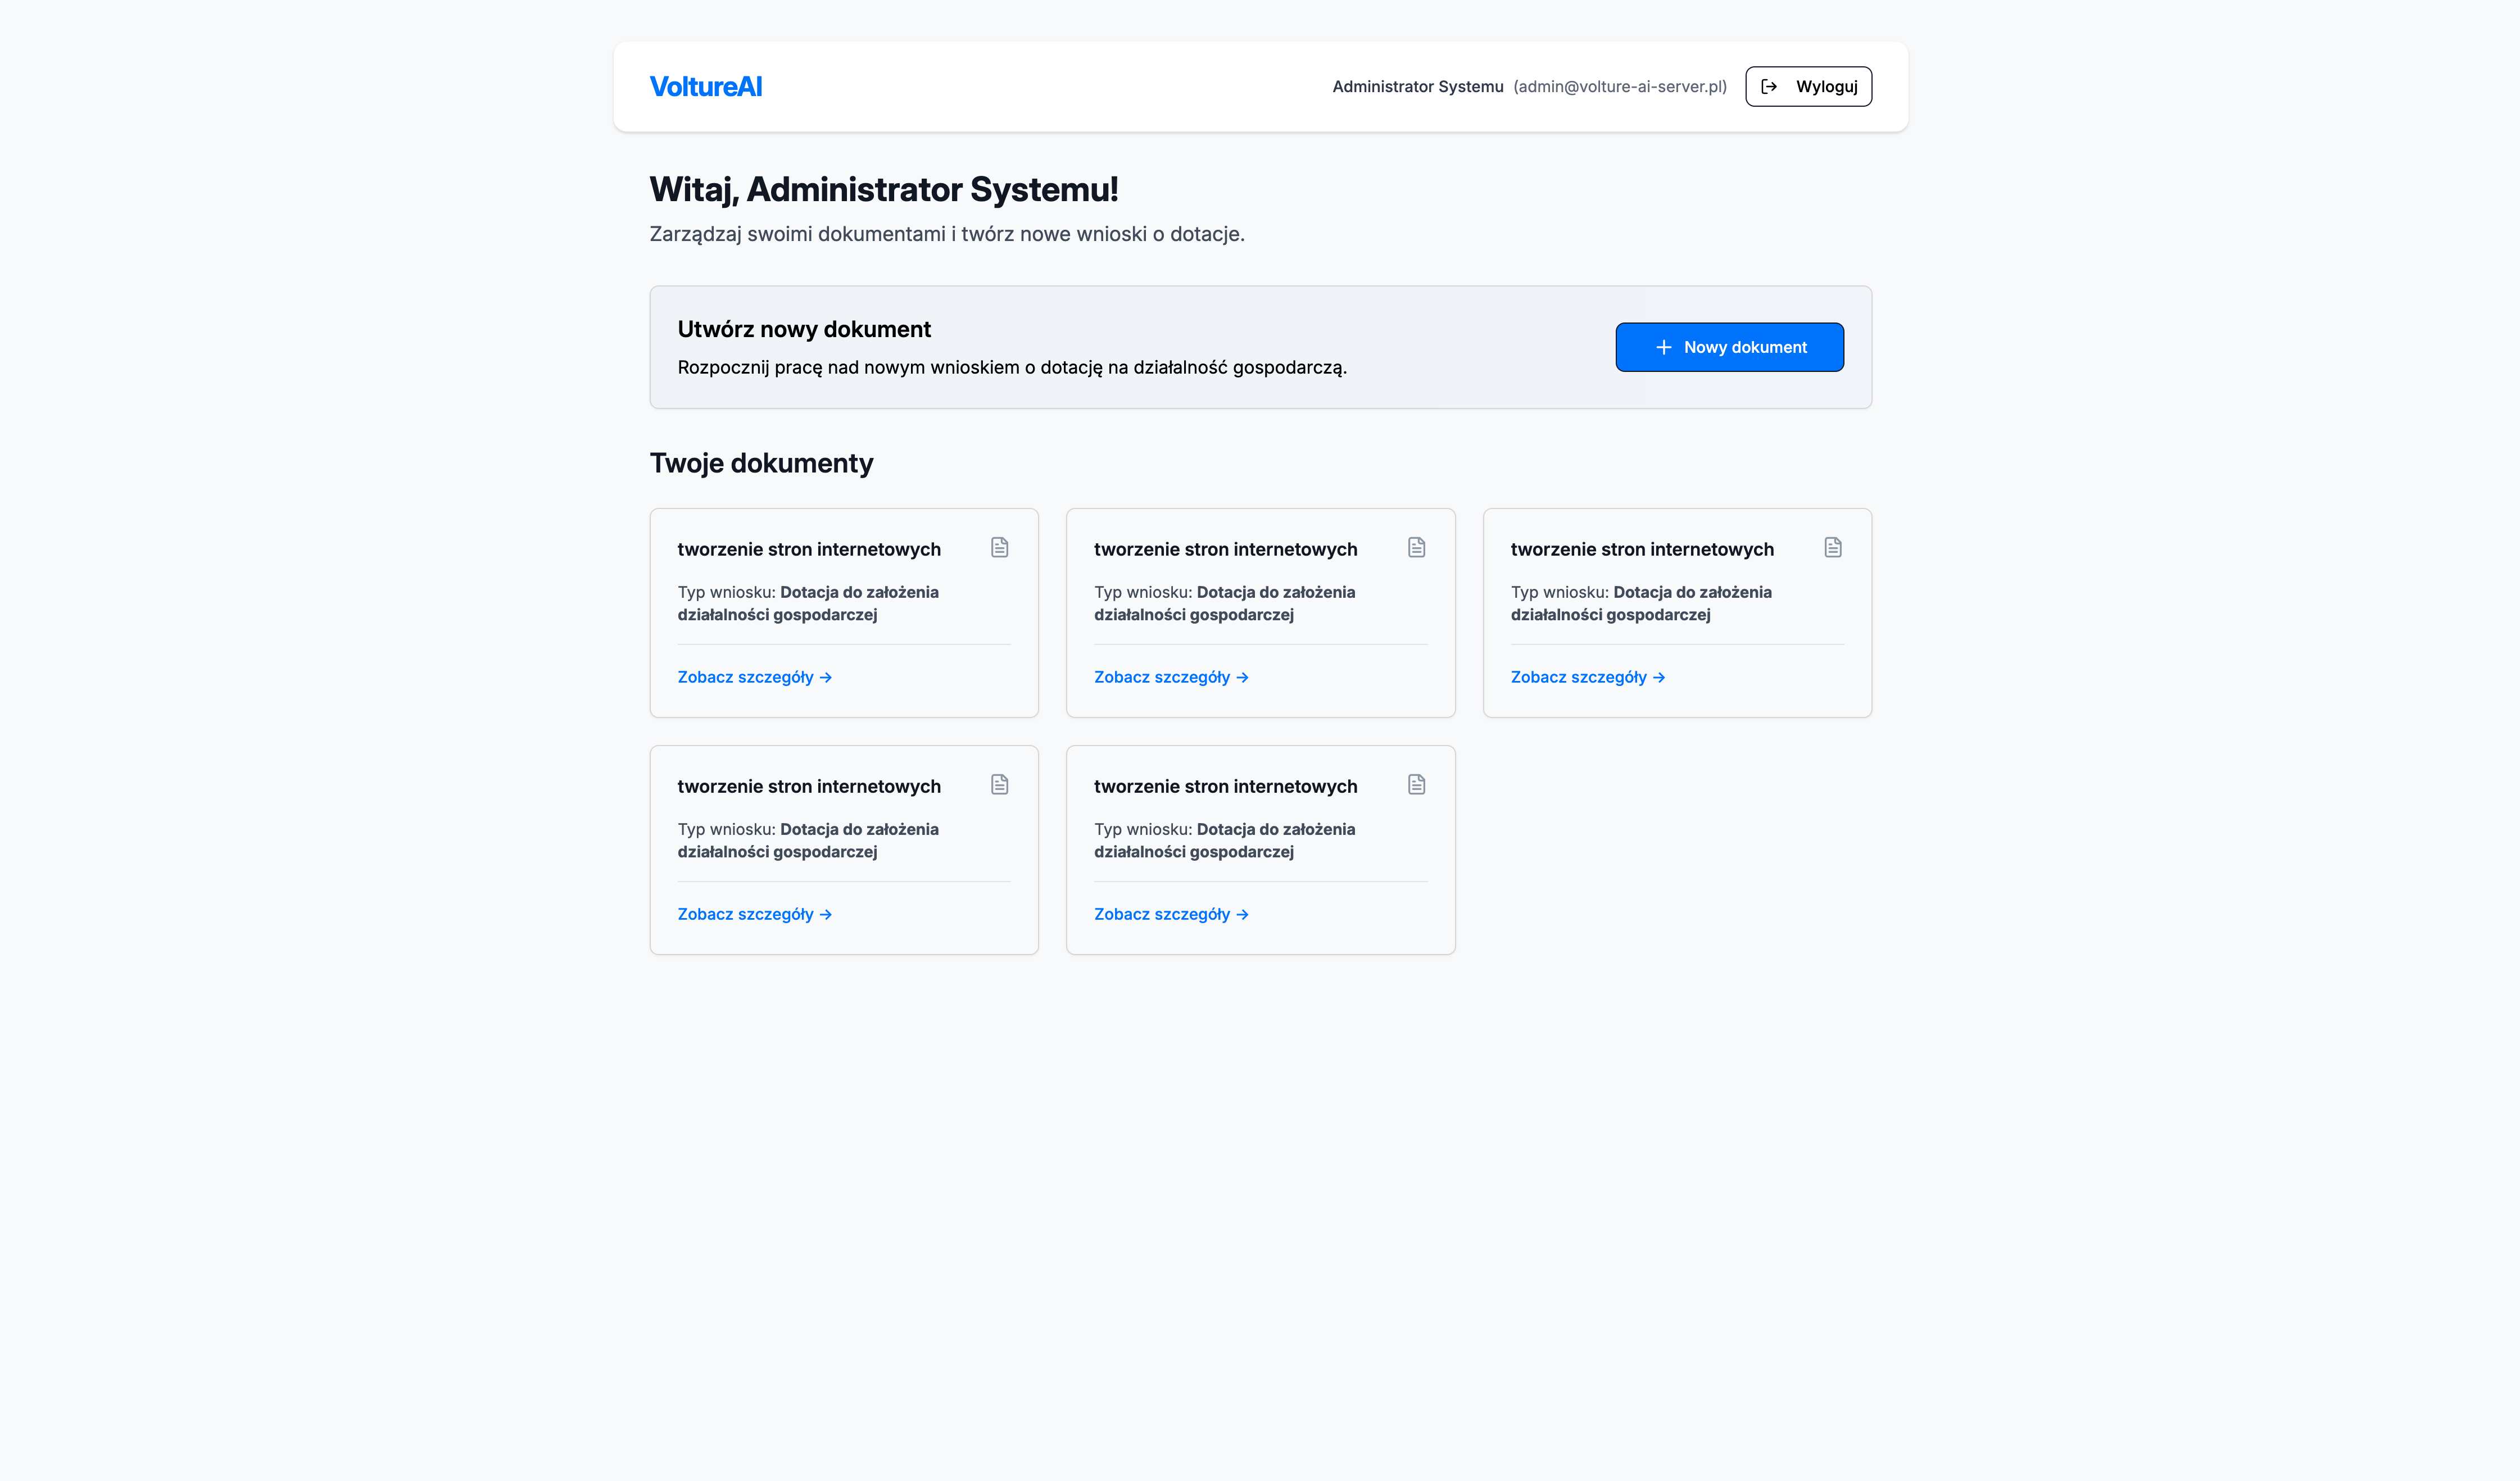Click the Administrator Systemu user name

1417,87
